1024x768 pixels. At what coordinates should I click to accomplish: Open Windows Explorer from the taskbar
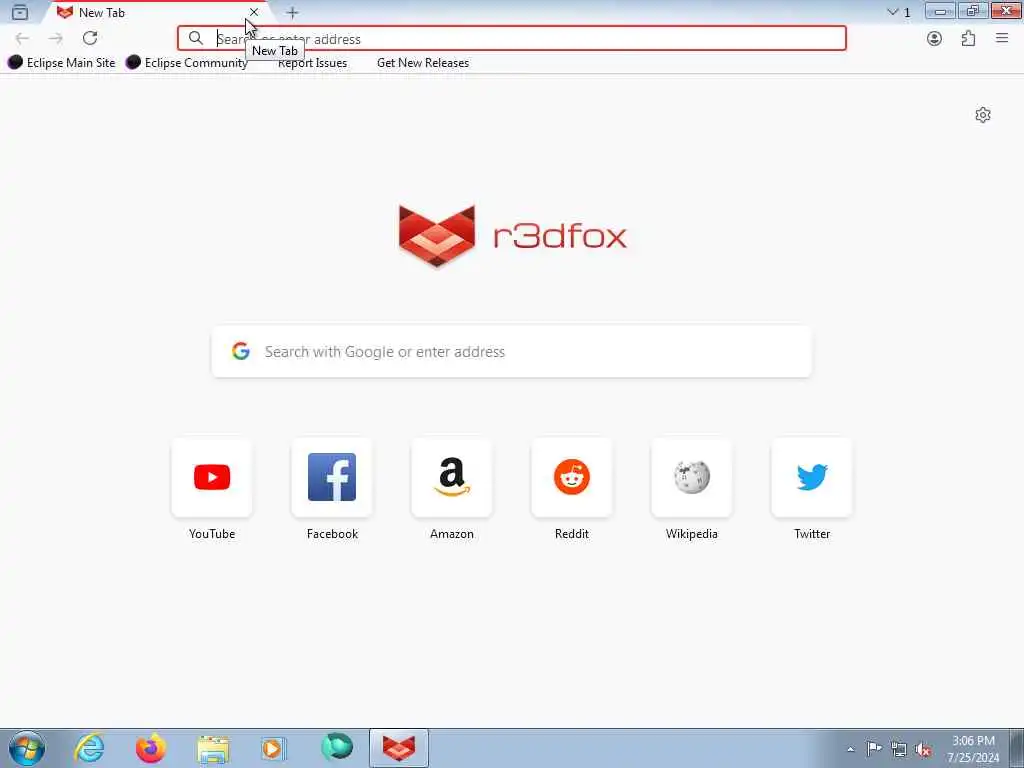(x=213, y=748)
